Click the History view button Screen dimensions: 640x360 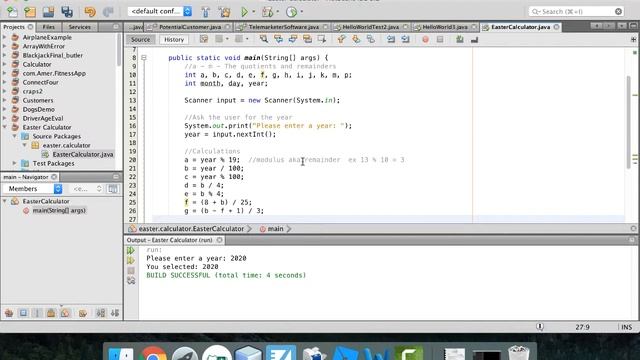(x=174, y=40)
